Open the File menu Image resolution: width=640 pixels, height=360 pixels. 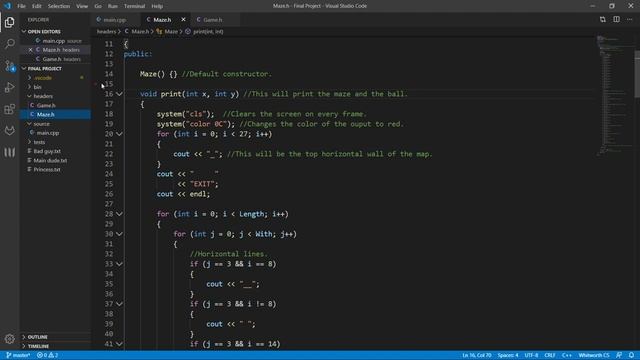[21, 6]
